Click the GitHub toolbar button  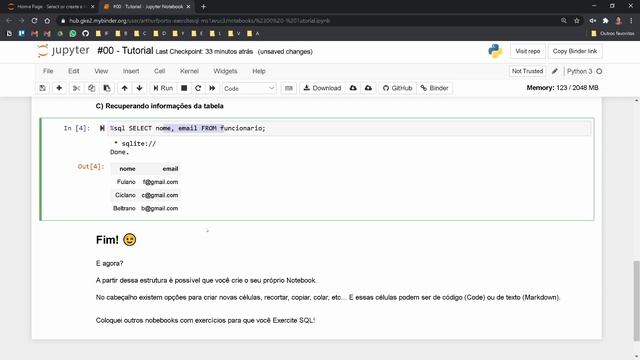tap(398, 88)
